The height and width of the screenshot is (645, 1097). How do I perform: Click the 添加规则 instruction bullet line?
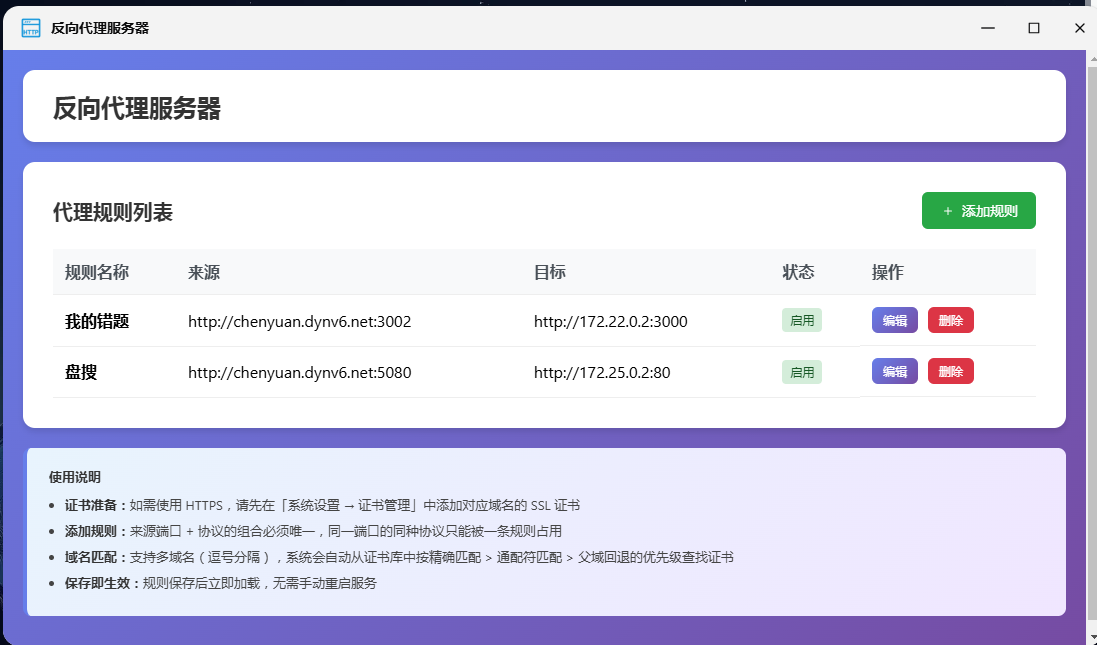[313, 531]
